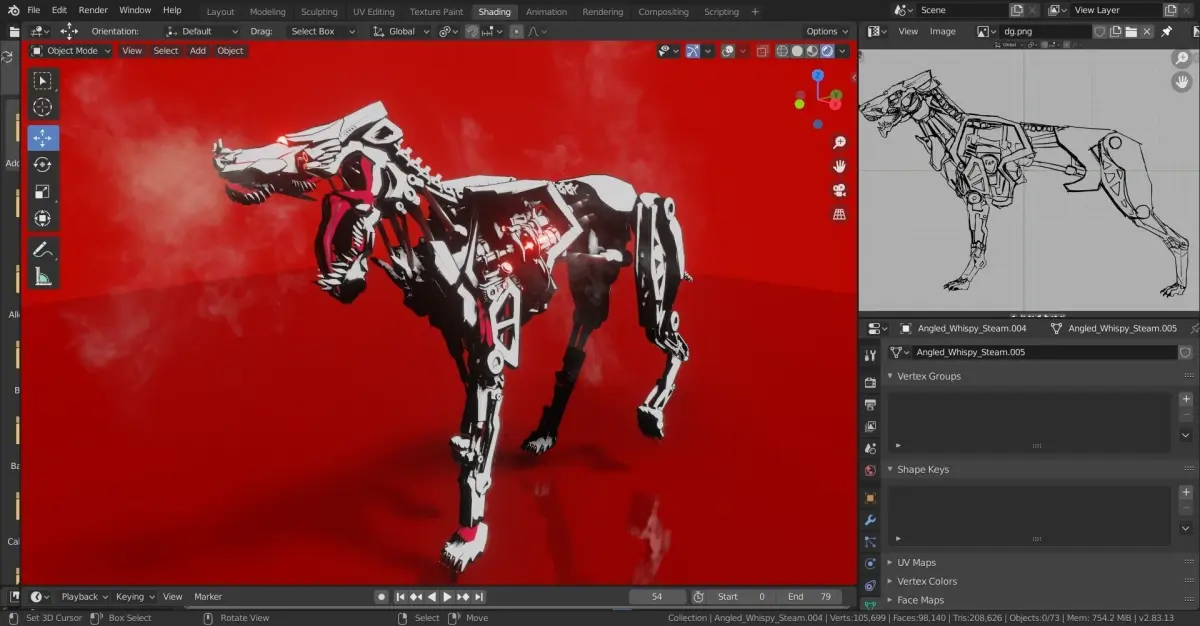1200x626 pixels.
Task: Open the Global transform orientation dropdown
Action: (401, 31)
